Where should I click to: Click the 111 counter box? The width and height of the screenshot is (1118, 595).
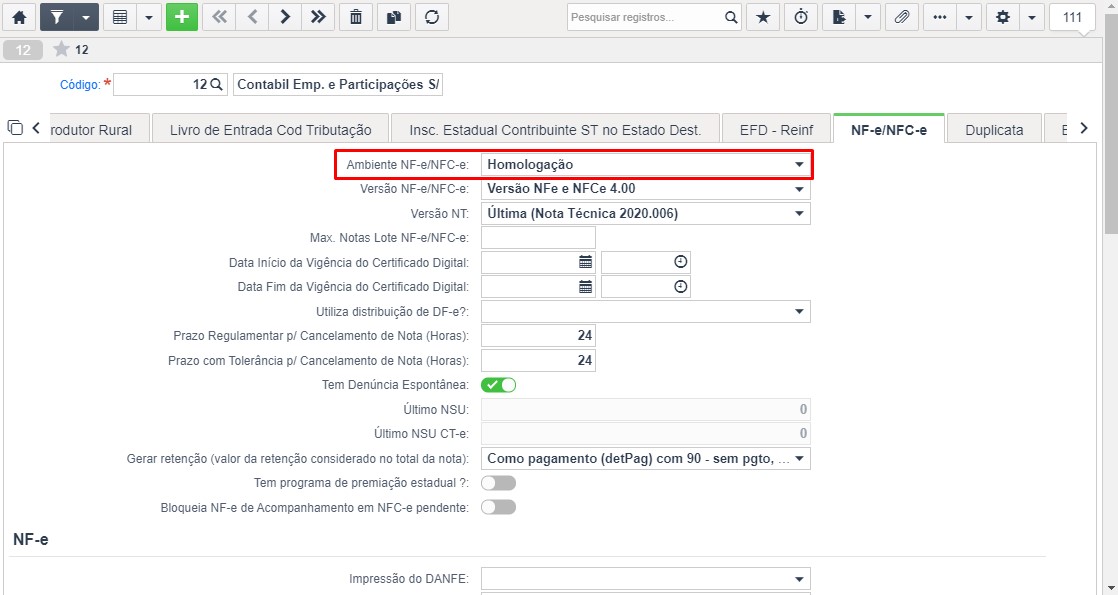[1072, 17]
